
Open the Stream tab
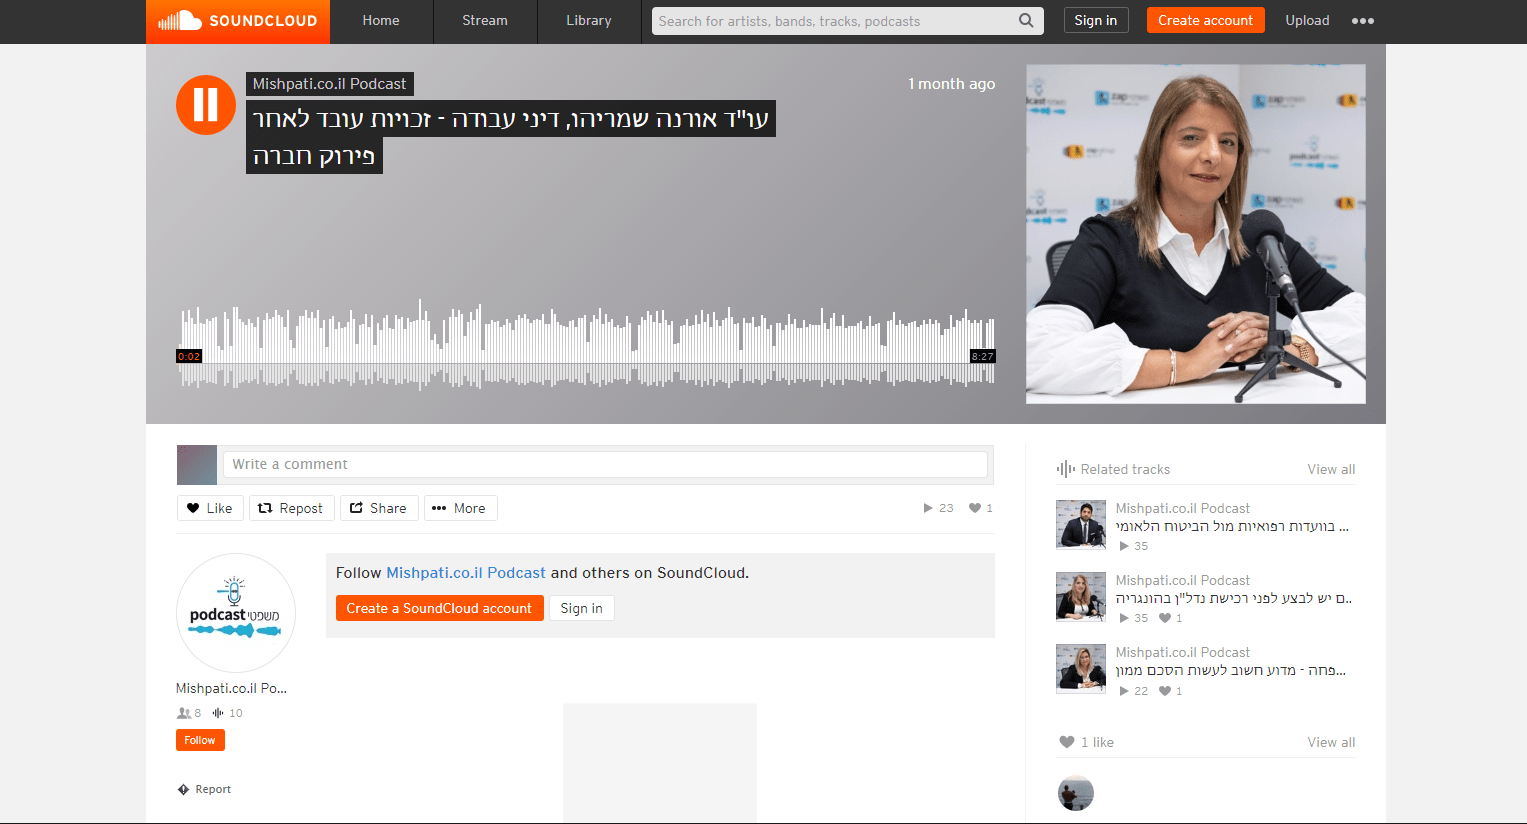click(485, 21)
